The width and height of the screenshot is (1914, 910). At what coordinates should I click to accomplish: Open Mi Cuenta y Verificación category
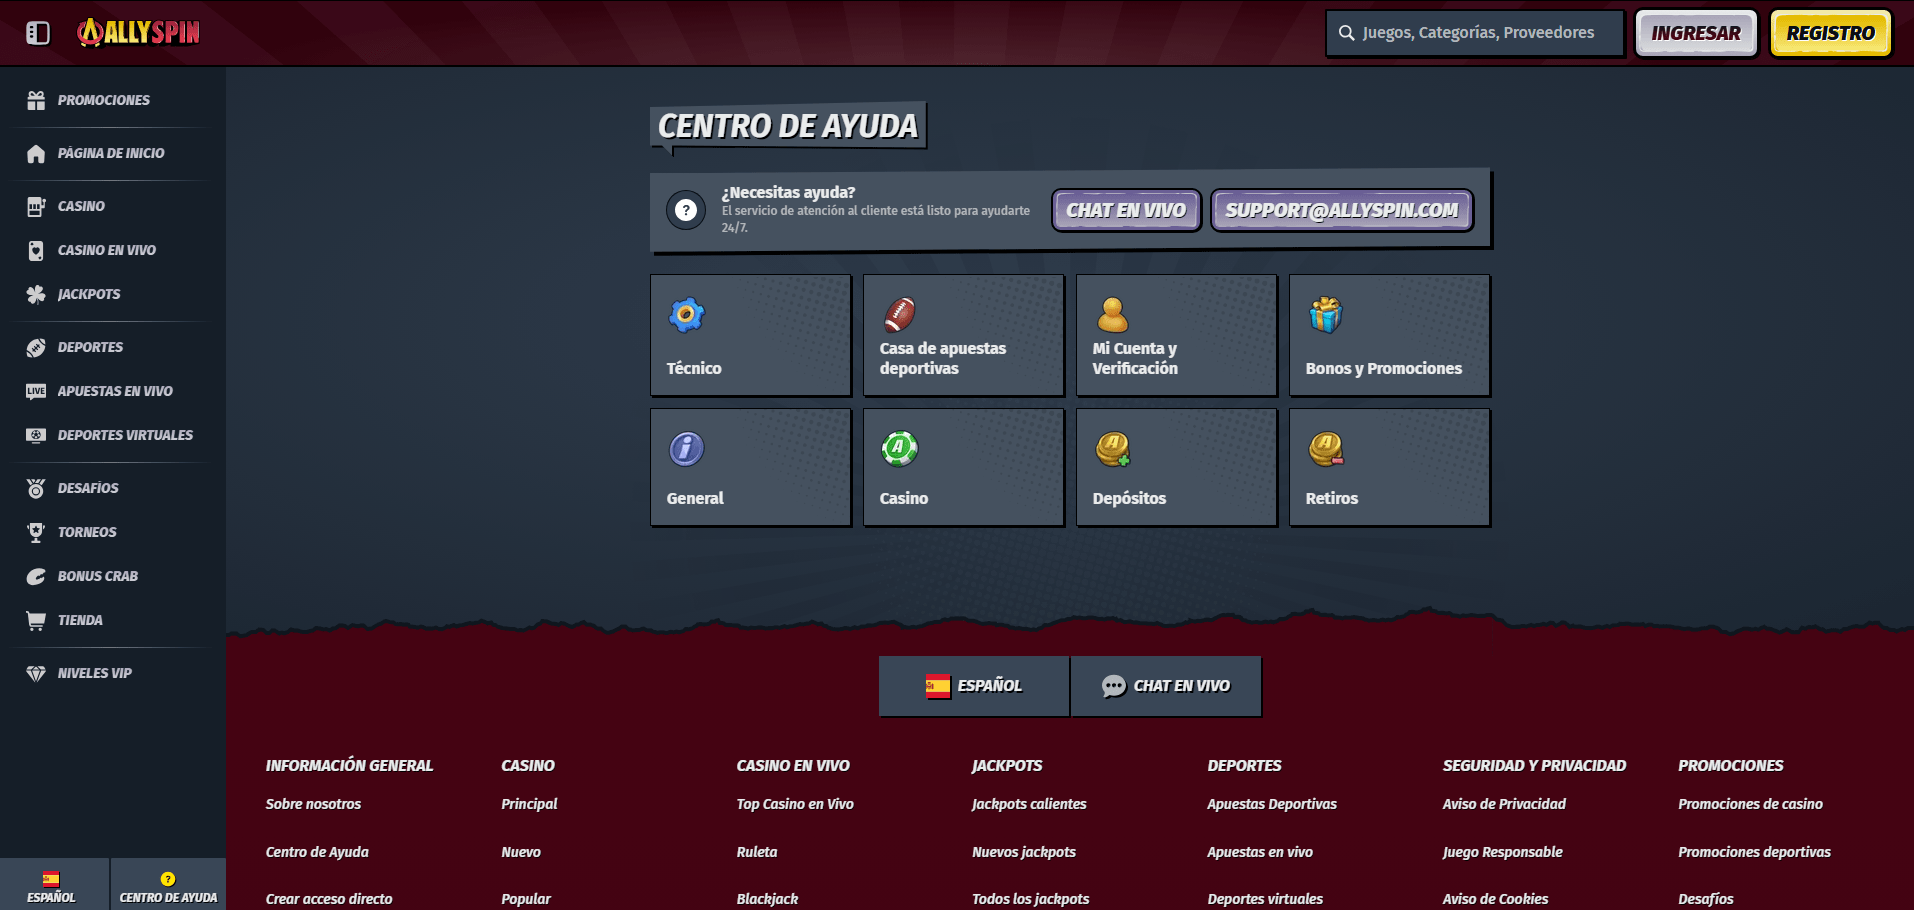1177,335
